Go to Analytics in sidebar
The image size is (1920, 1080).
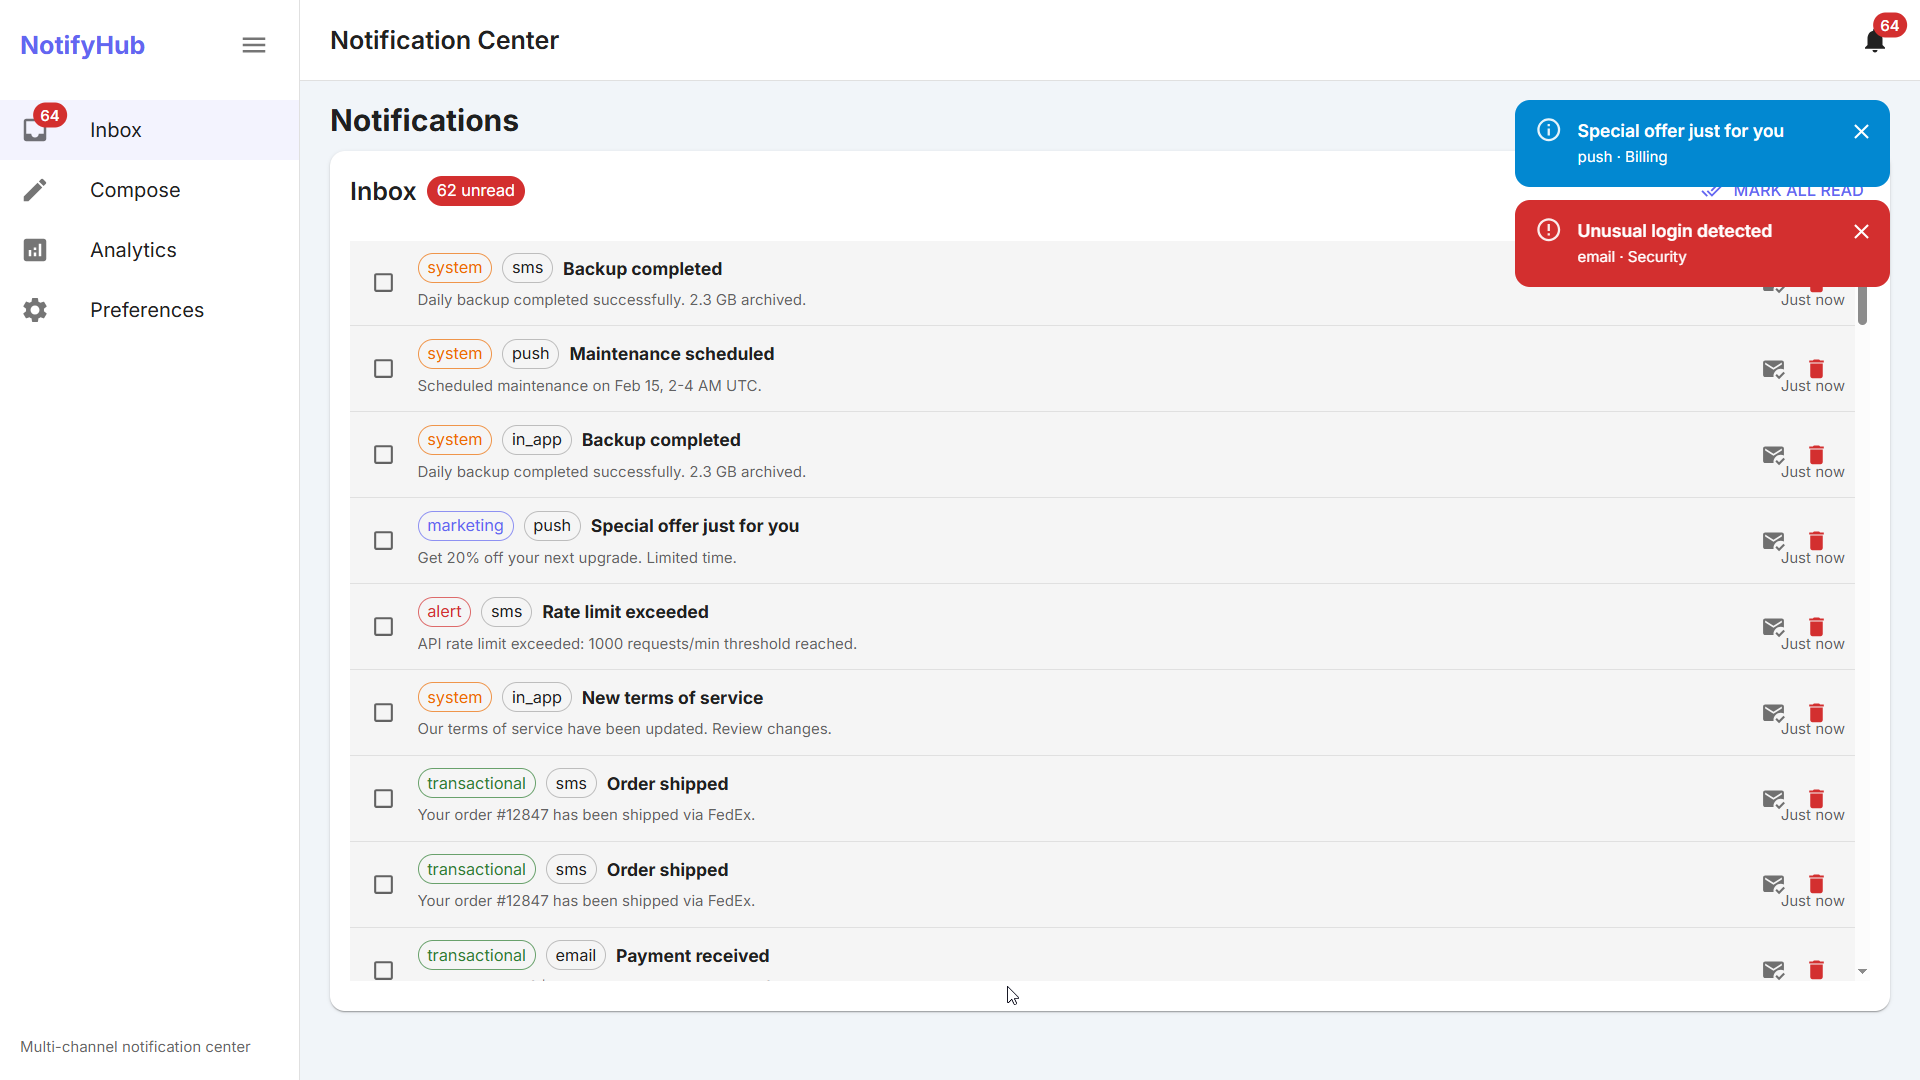coord(133,250)
